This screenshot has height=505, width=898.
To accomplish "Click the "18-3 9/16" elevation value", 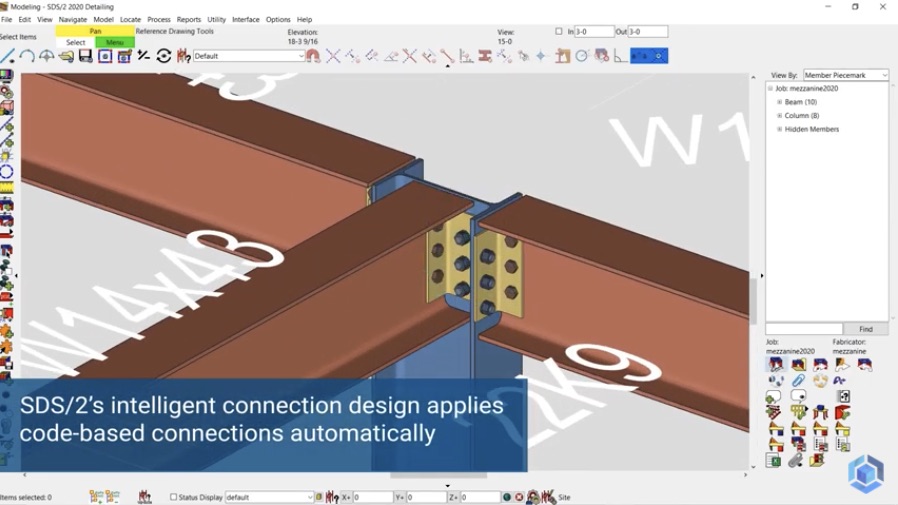I will click(x=303, y=41).
